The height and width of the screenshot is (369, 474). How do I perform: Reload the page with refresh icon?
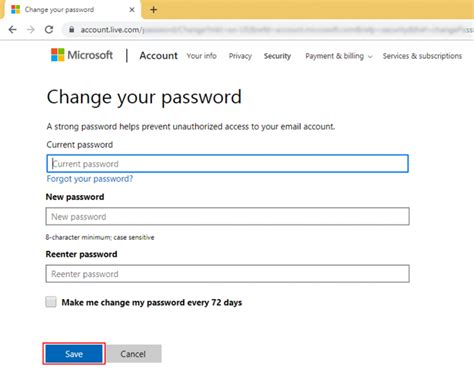click(49, 30)
